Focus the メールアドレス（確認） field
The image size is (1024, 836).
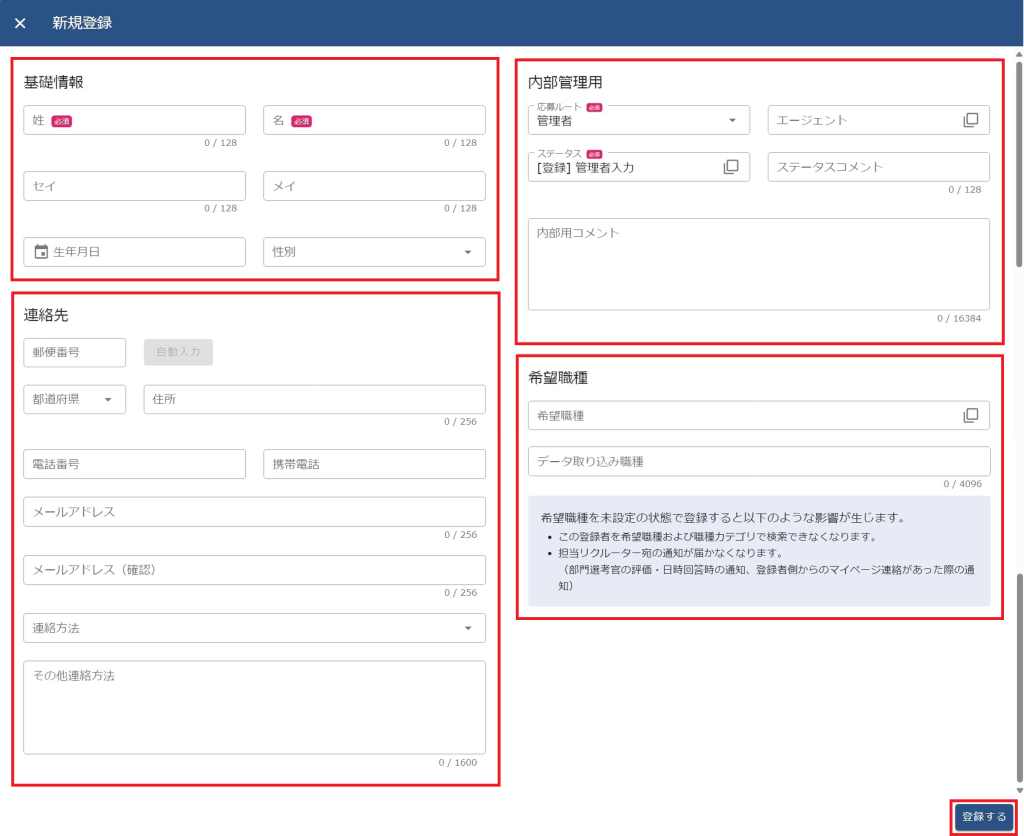tap(254, 570)
